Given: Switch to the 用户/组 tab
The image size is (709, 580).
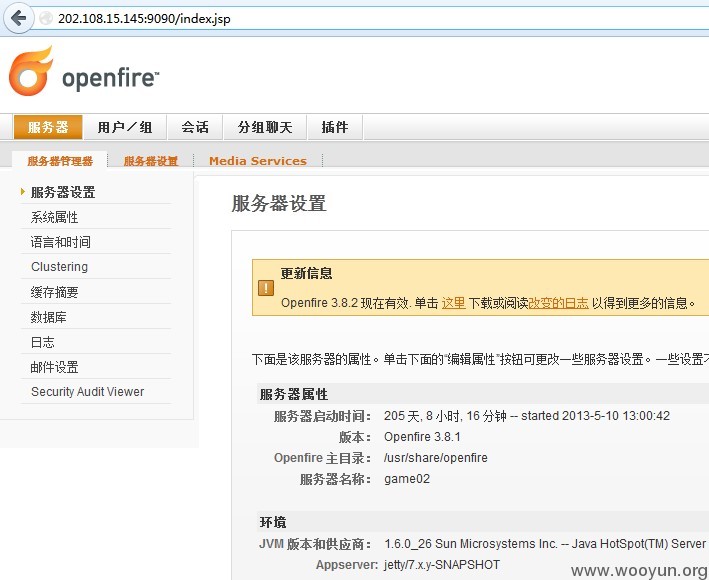Looking at the screenshot, I should click(x=125, y=127).
